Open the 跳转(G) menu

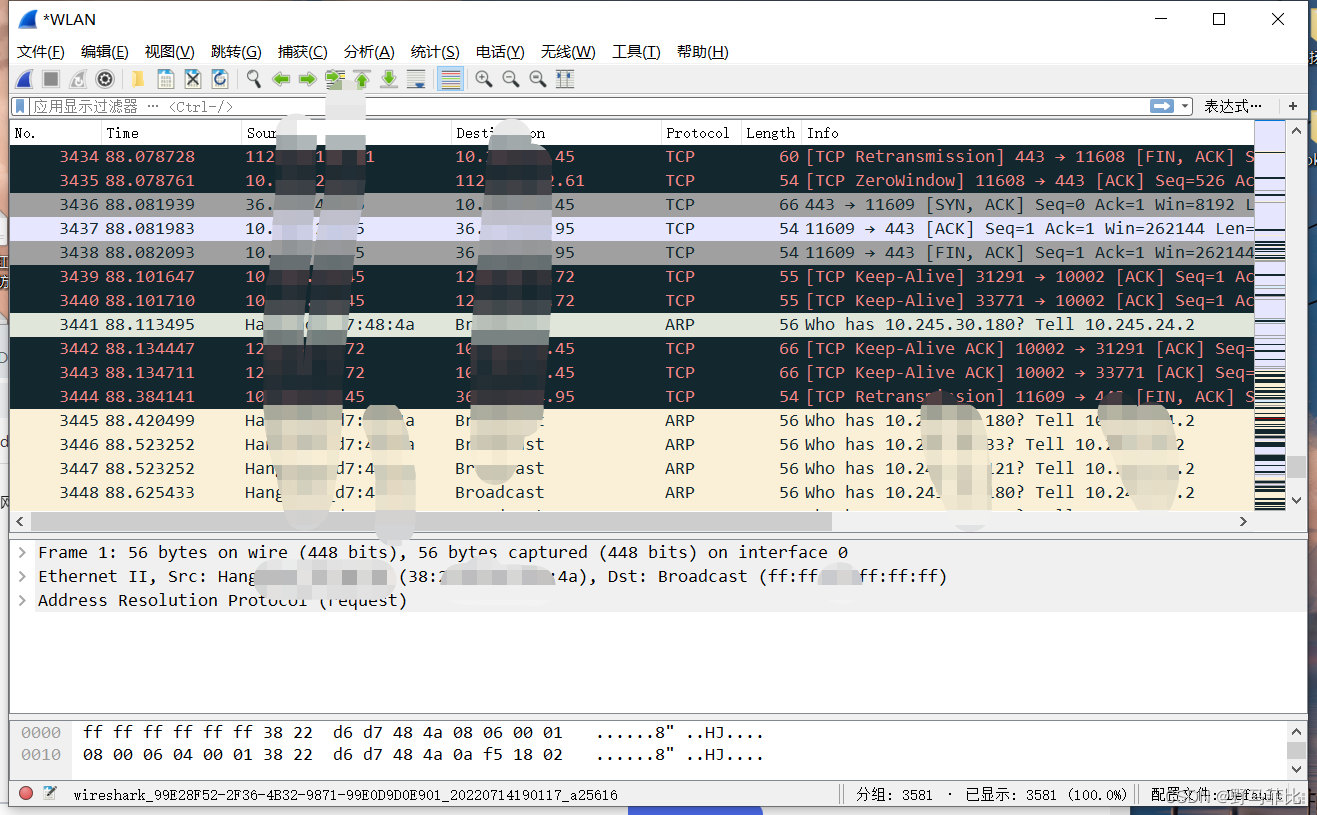tap(236, 52)
